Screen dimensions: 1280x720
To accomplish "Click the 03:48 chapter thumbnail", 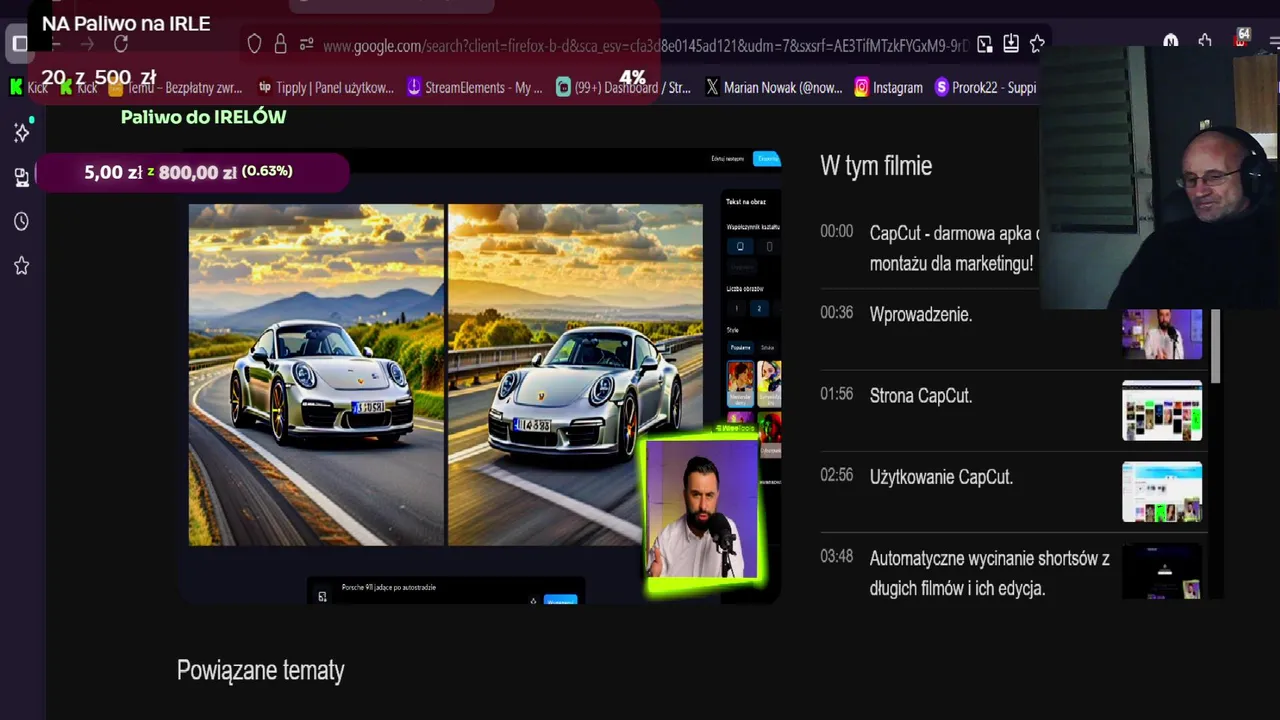I will click(1162, 571).
